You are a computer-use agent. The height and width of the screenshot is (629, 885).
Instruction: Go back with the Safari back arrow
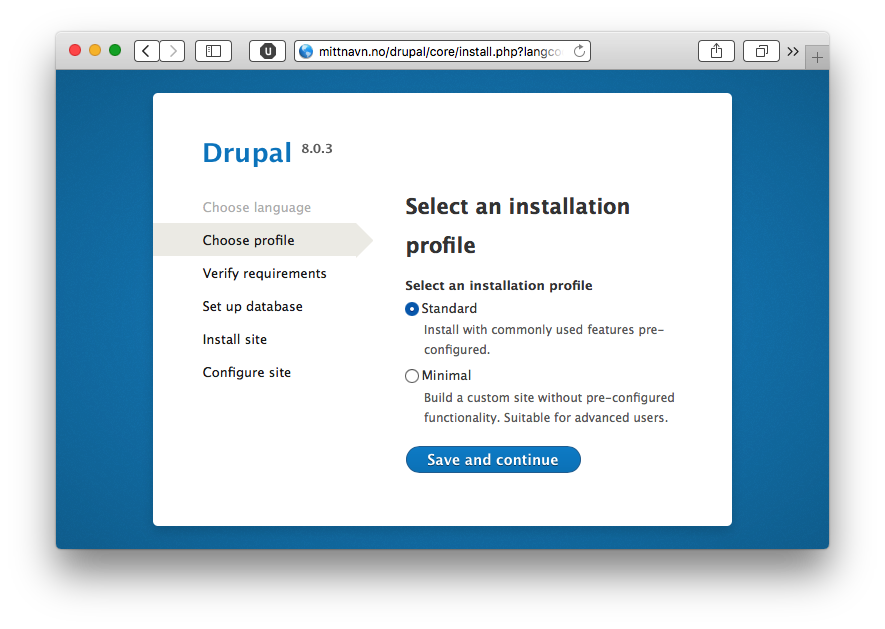point(146,51)
